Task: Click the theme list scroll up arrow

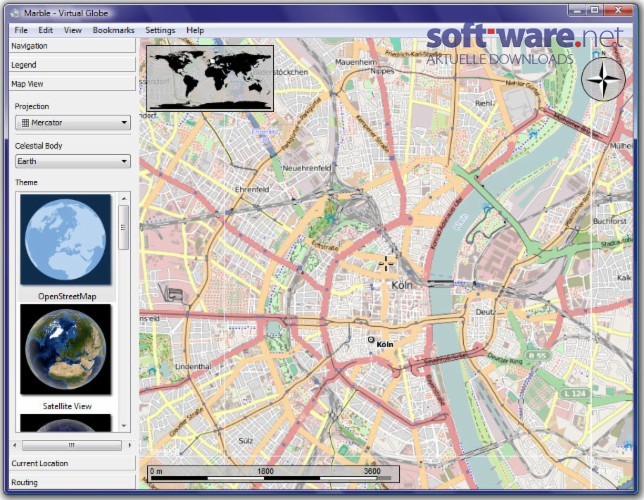Action: point(124,198)
